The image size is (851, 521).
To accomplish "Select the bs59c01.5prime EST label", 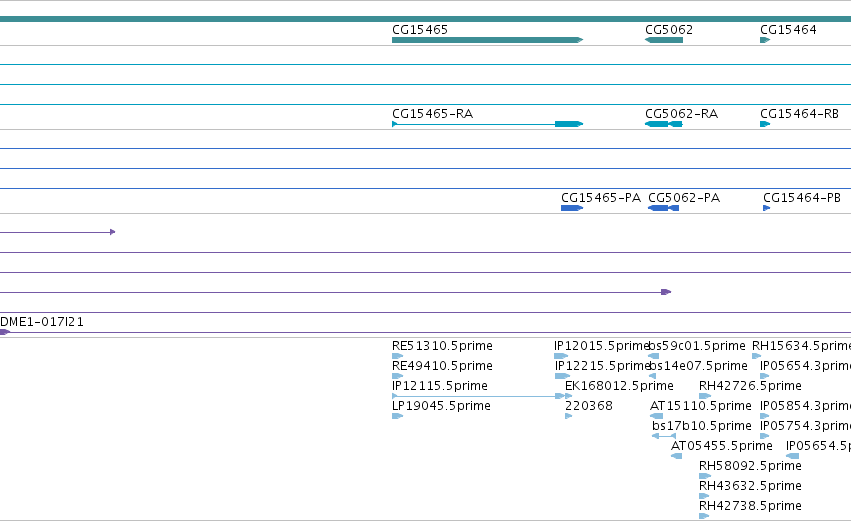I will click(x=697, y=346).
